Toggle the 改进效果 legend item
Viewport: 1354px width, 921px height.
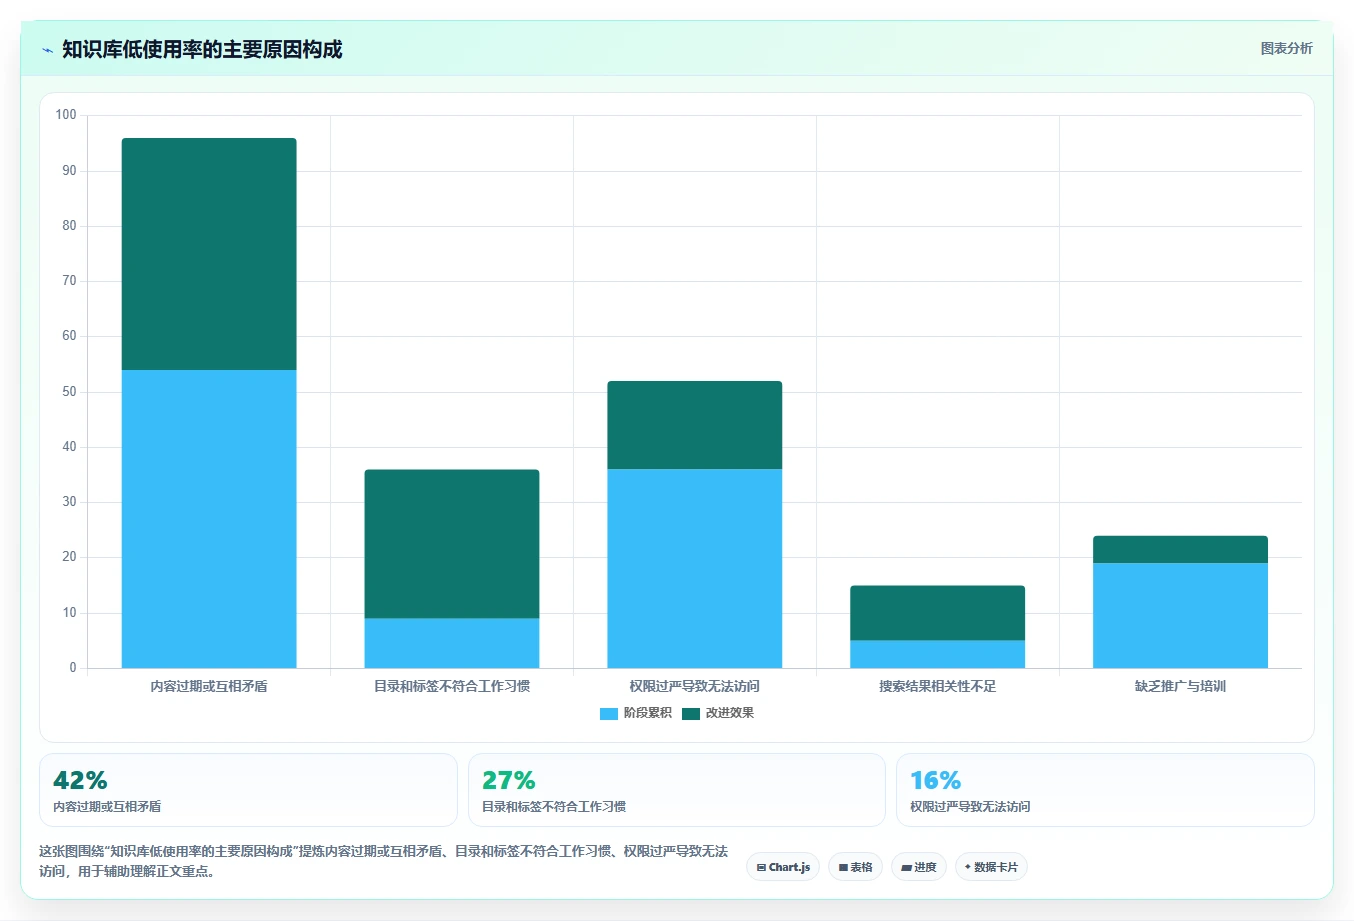(718, 713)
